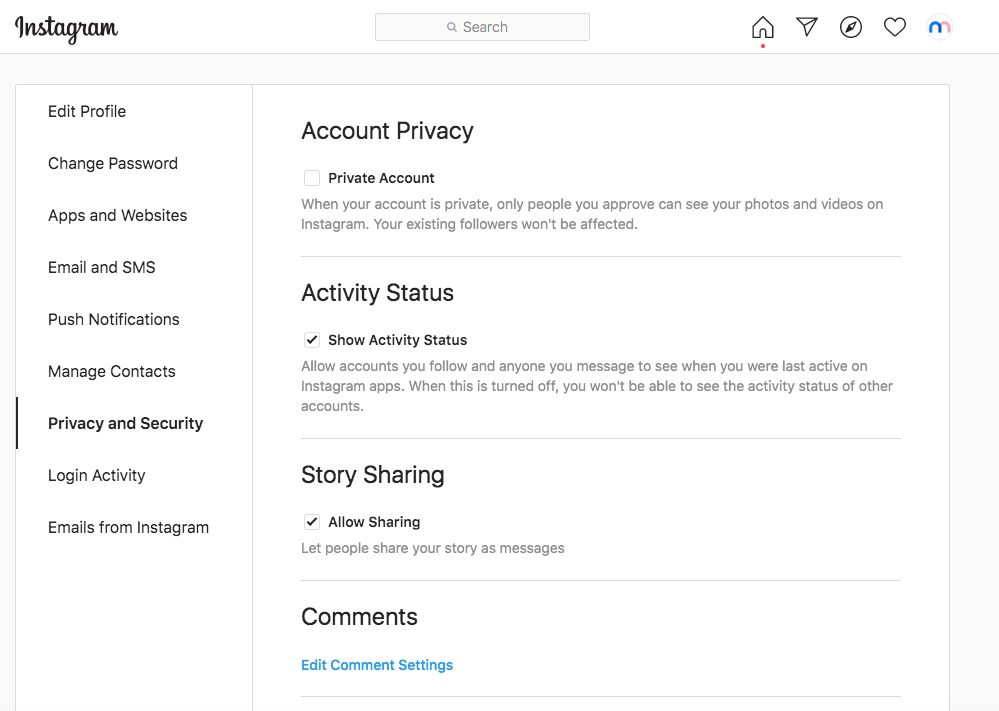Open Apps and Websites section
The height and width of the screenshot is (711, 999).
pyautogui.click(x=117, y=215)
